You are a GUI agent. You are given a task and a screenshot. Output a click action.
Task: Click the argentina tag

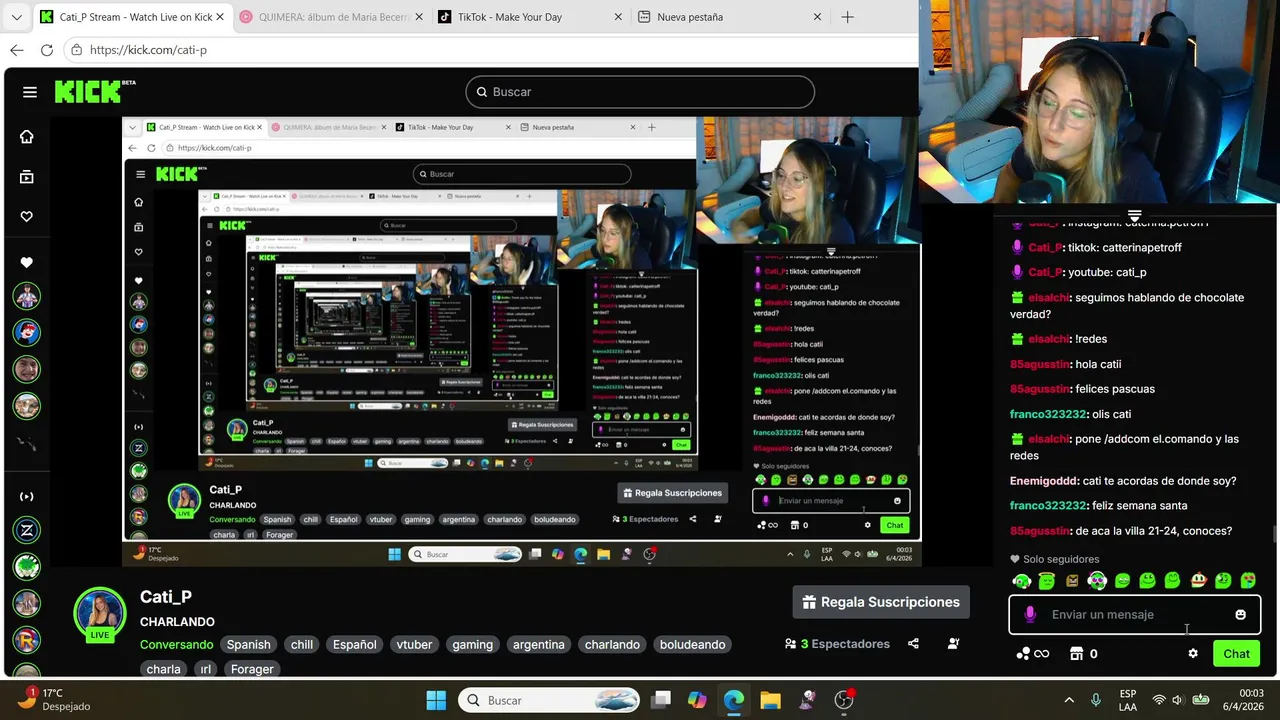point(539,645)
